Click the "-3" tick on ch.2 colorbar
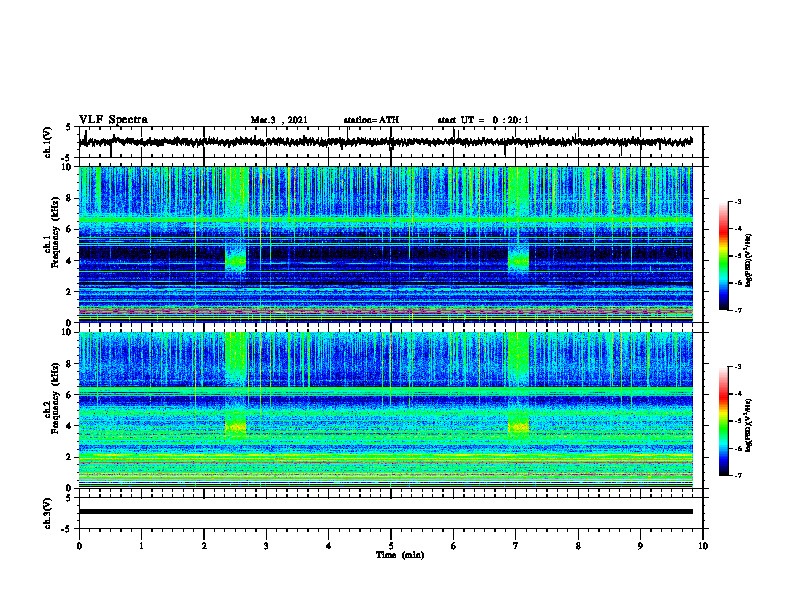This screenshot has height=612, width=792. [738, 367]
